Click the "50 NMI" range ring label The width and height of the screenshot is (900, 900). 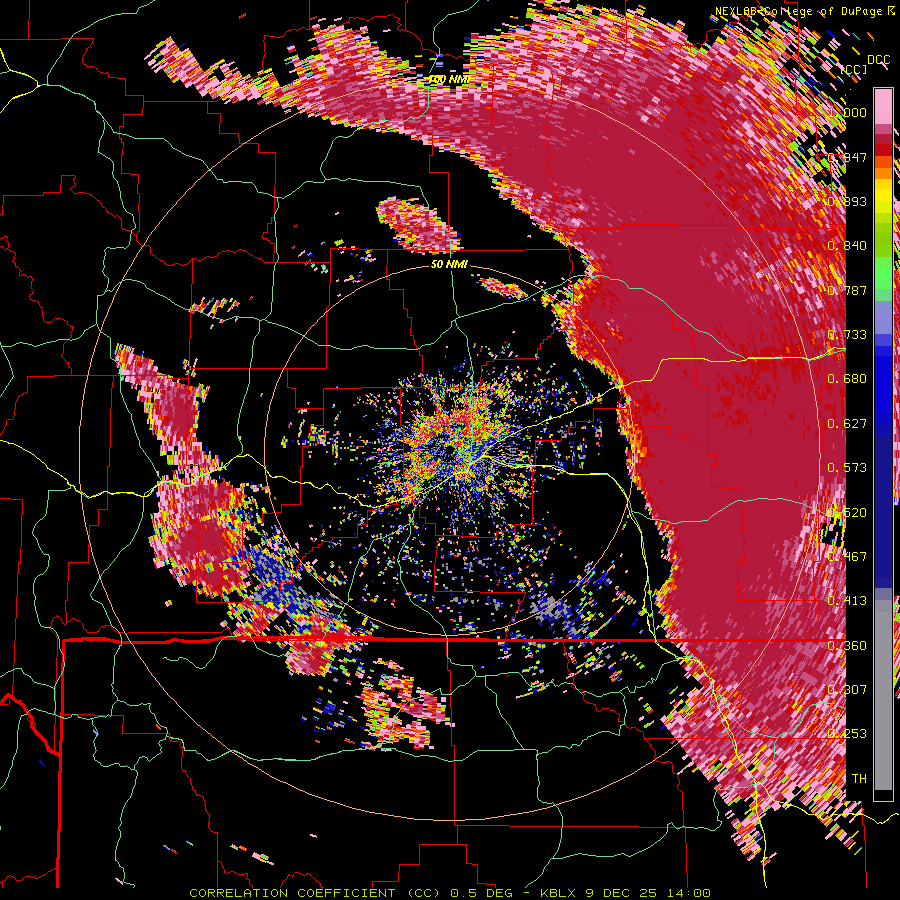click(x=449, y=265)
